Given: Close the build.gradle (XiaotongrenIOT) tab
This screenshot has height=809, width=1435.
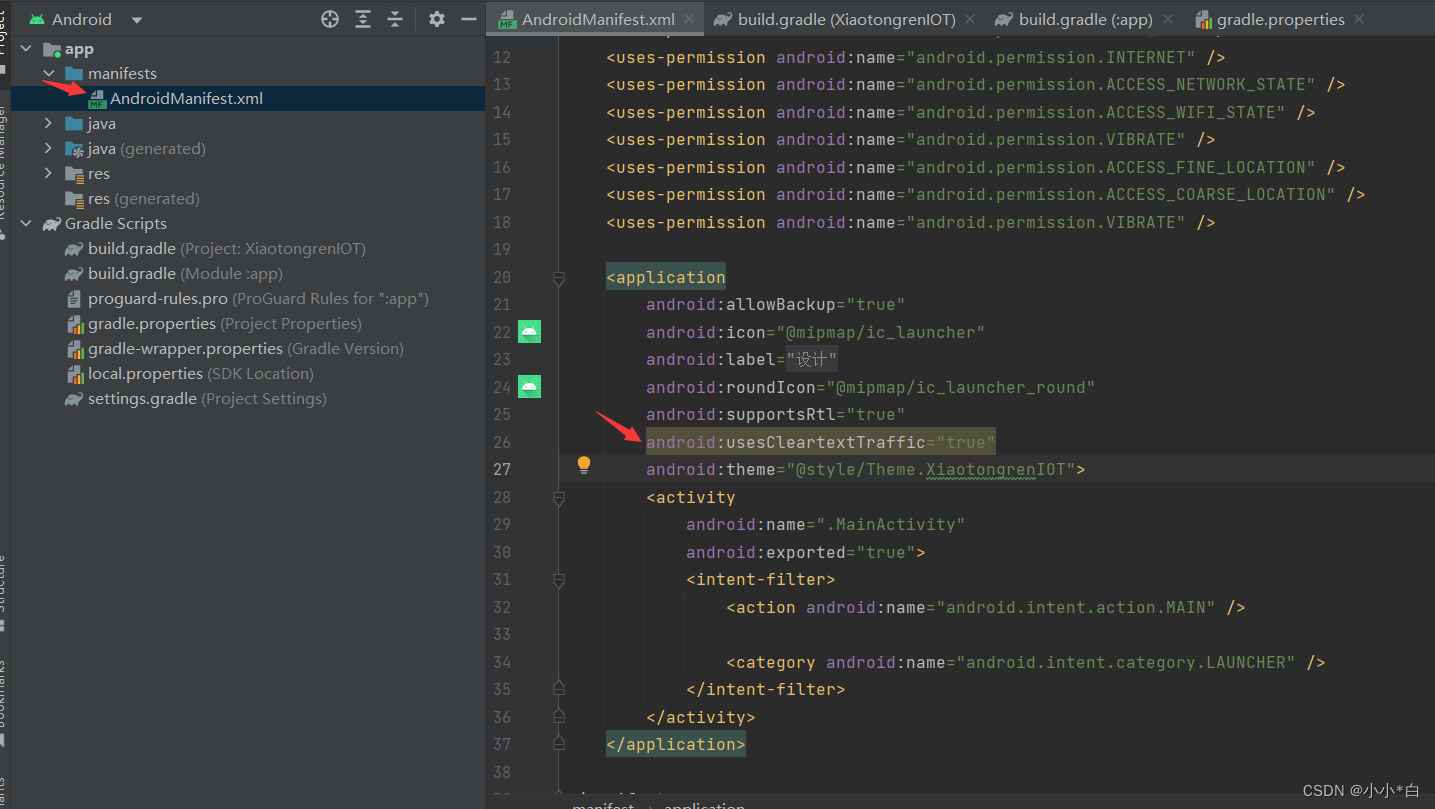Looking at the screenshot, I should [x=971, y=19].
